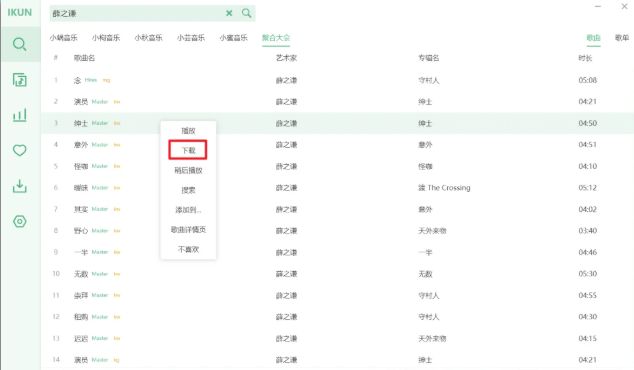
Task: Close the IKUN window
Action: (x=624, y=6)
